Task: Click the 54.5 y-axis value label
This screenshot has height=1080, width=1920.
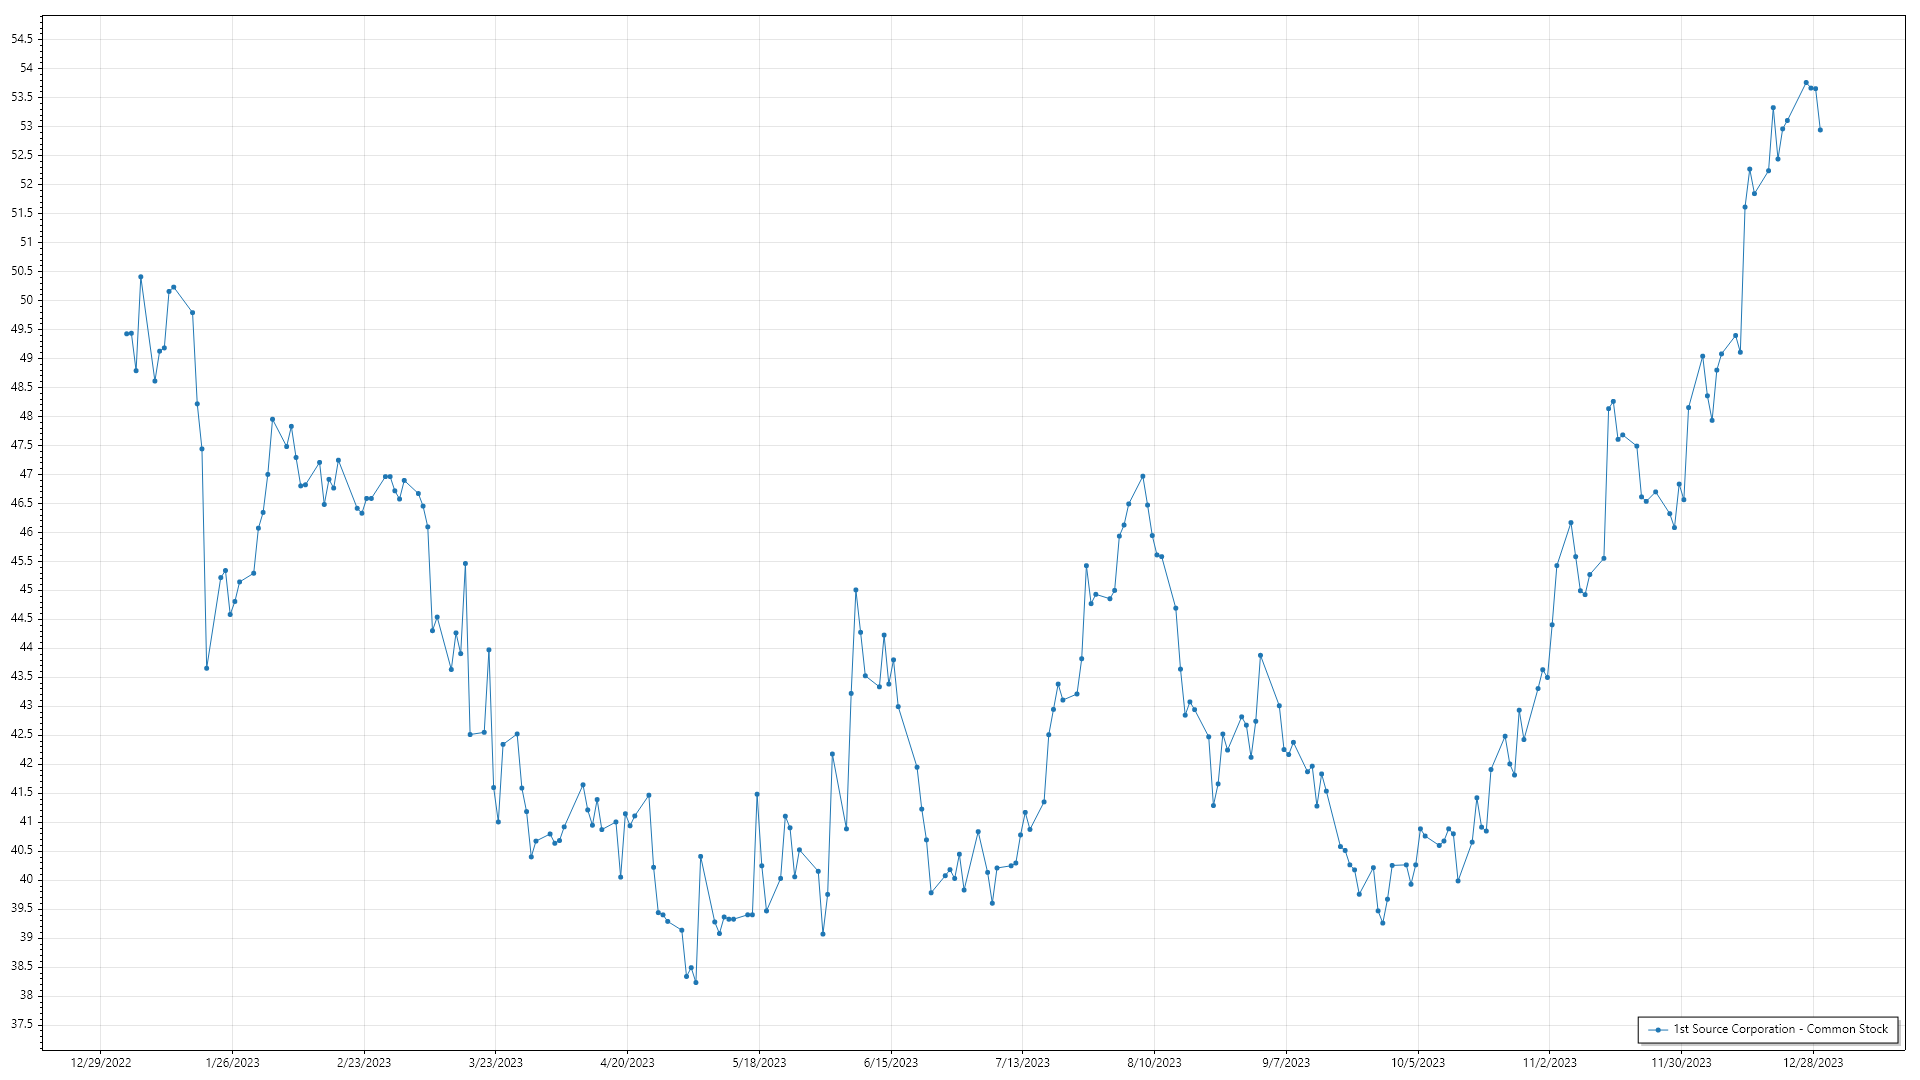Action: pos(21,39)
